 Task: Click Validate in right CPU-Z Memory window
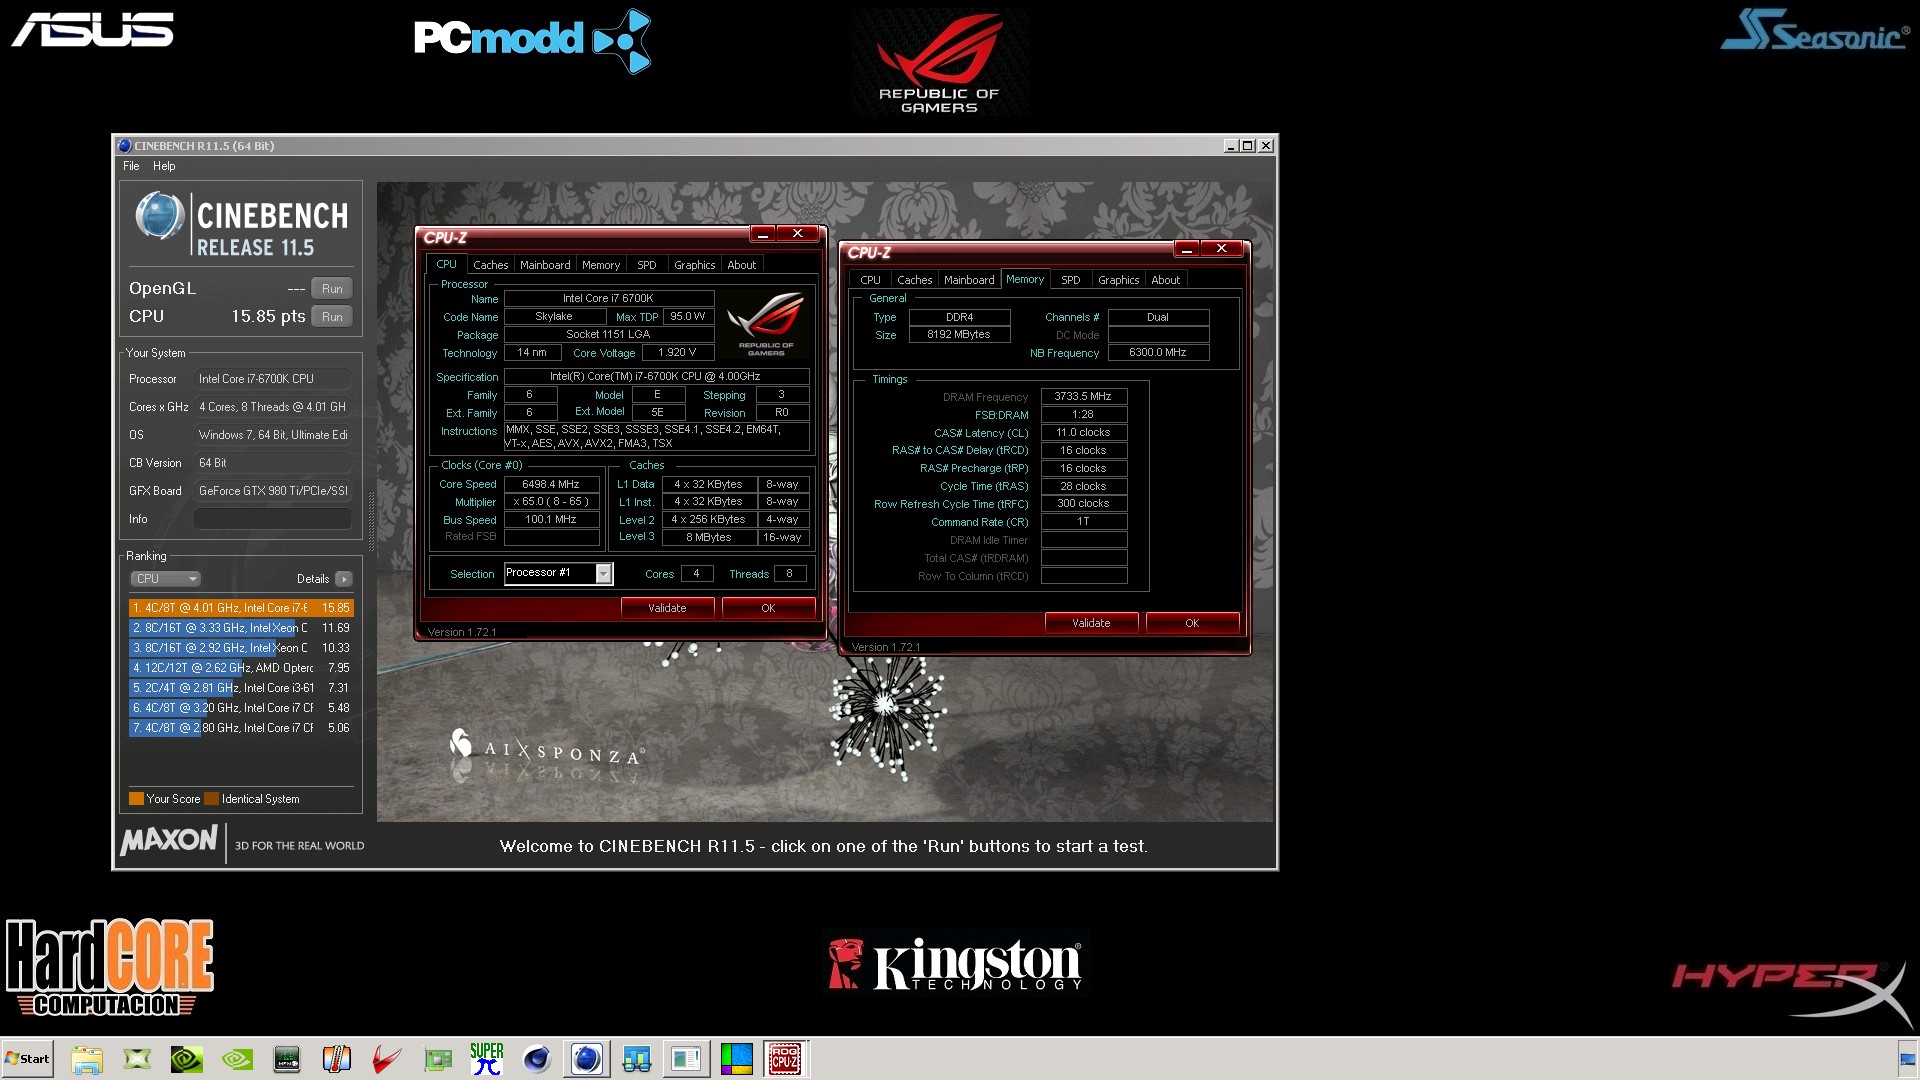[x=1091, y=623]
